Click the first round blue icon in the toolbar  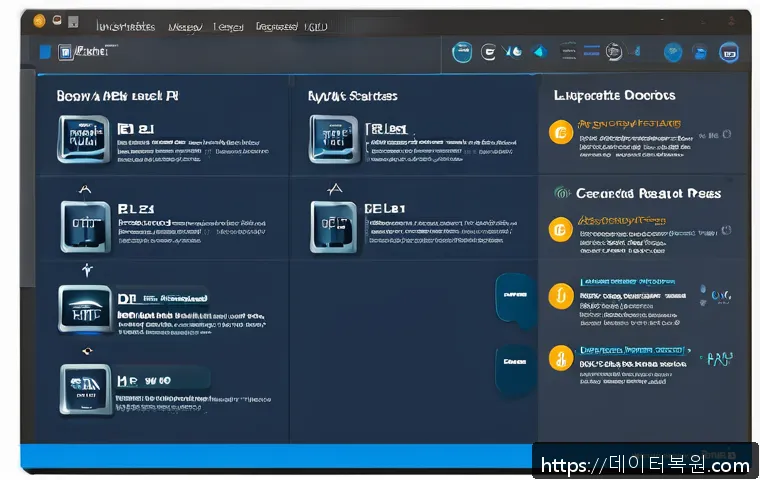(x=462, y=52)
